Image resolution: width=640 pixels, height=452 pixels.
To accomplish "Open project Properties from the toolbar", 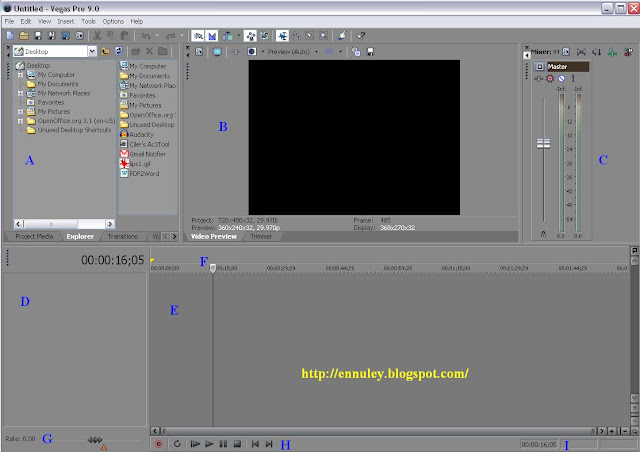I will coord(80,36).
